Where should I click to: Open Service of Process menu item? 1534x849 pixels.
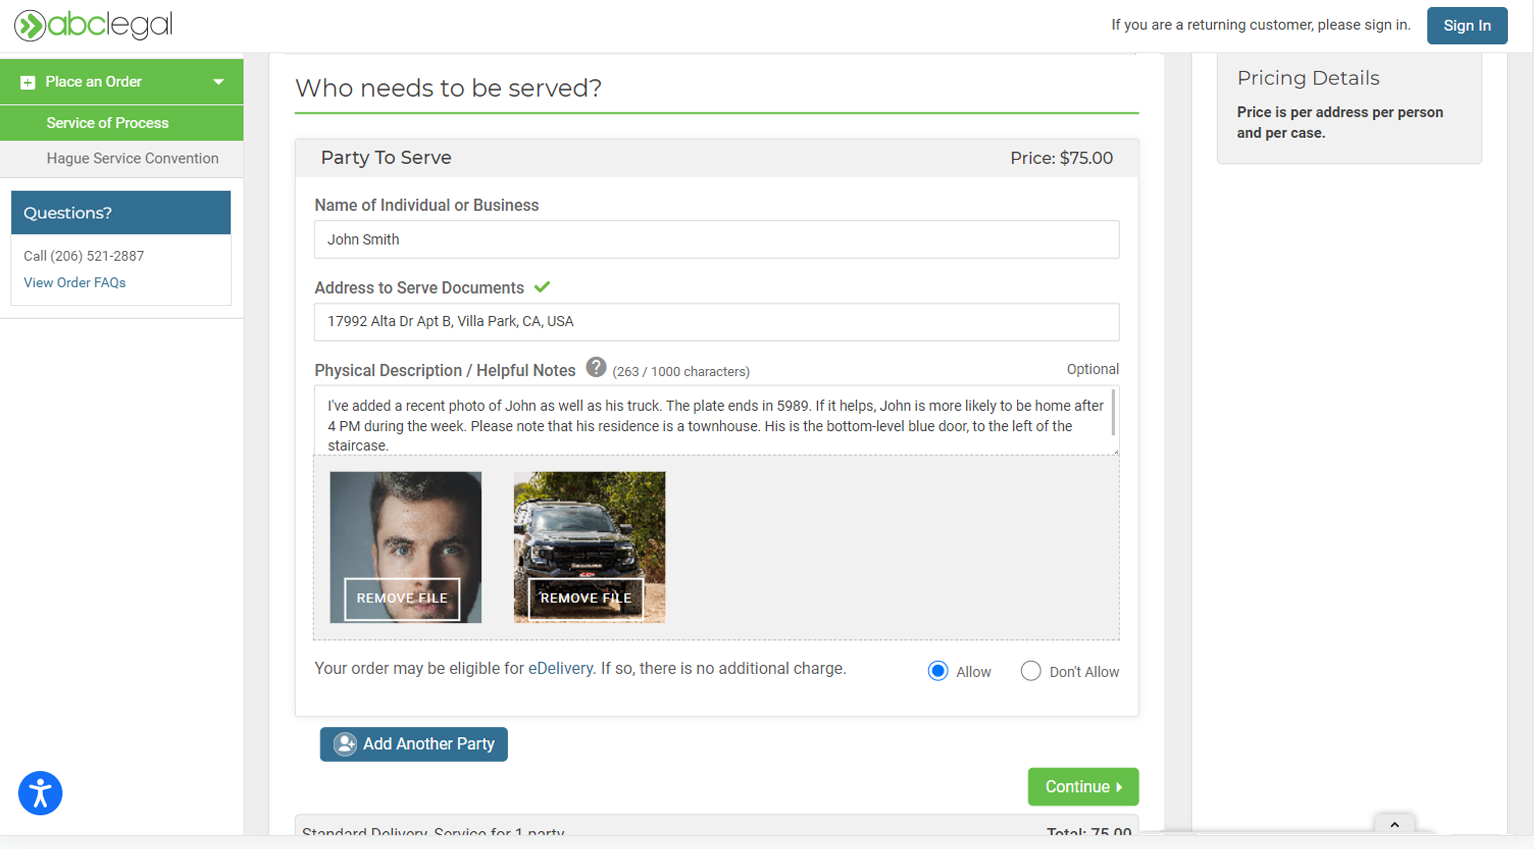click(x=107, y=123)
